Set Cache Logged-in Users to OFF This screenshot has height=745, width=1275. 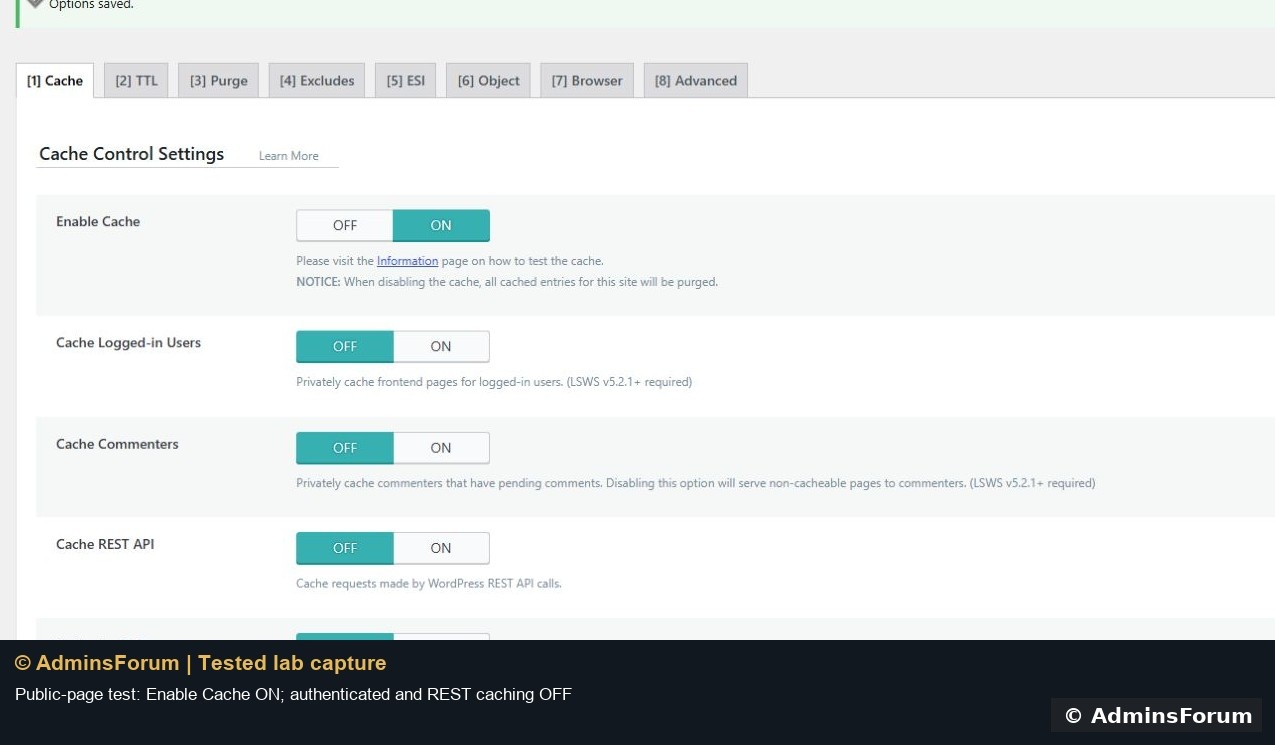[x=345, y=347]
